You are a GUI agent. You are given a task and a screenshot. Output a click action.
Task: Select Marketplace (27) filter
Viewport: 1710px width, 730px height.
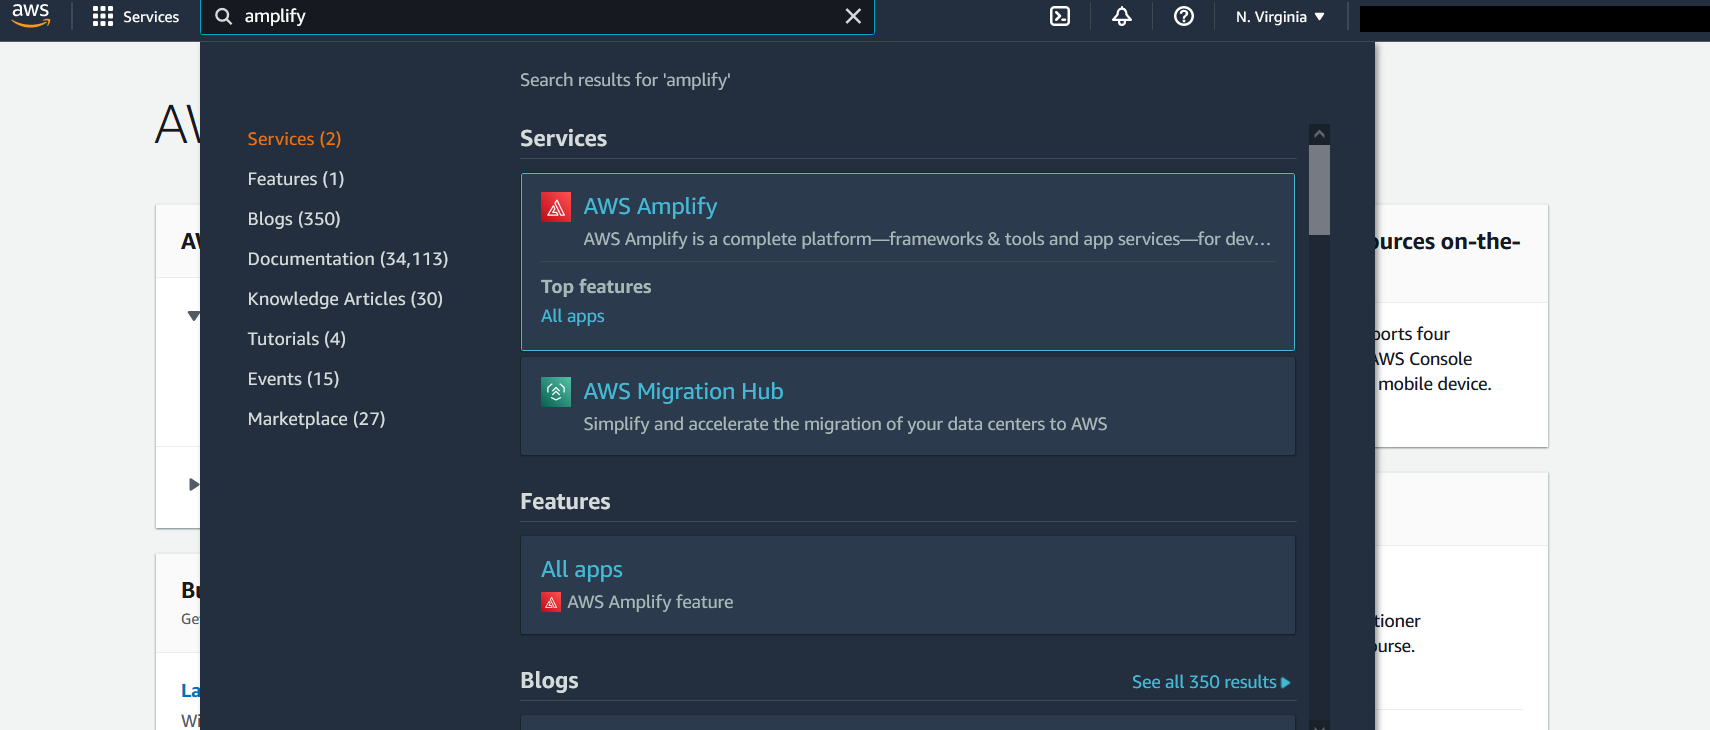coord(316,419)
